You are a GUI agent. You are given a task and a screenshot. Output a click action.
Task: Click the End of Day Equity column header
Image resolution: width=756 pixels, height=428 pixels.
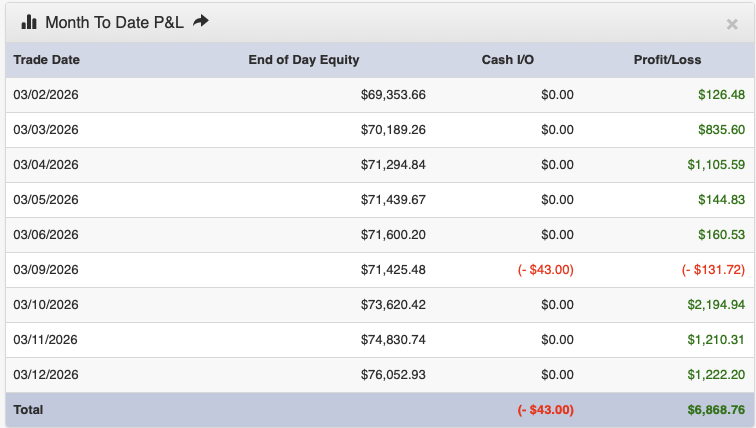tap(304, 60)
